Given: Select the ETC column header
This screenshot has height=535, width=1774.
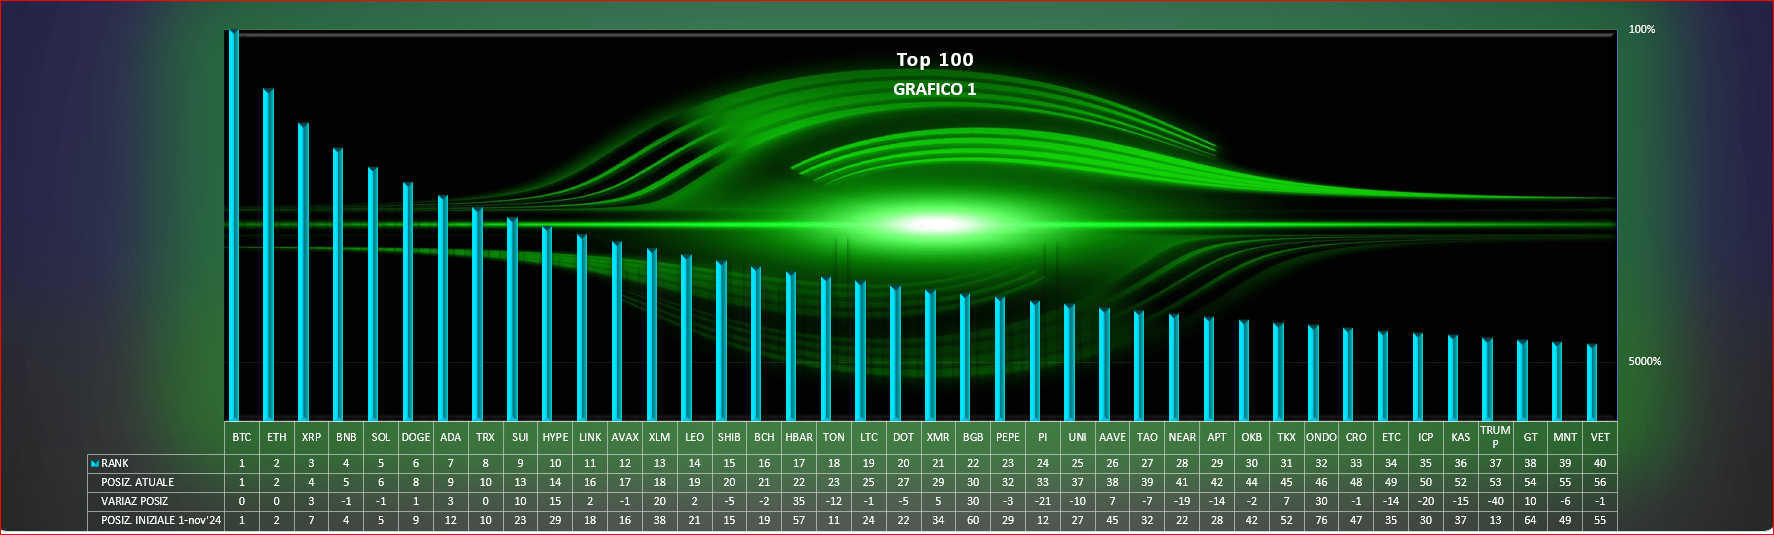Looking at the screenshot, I should click(1391, 438).
